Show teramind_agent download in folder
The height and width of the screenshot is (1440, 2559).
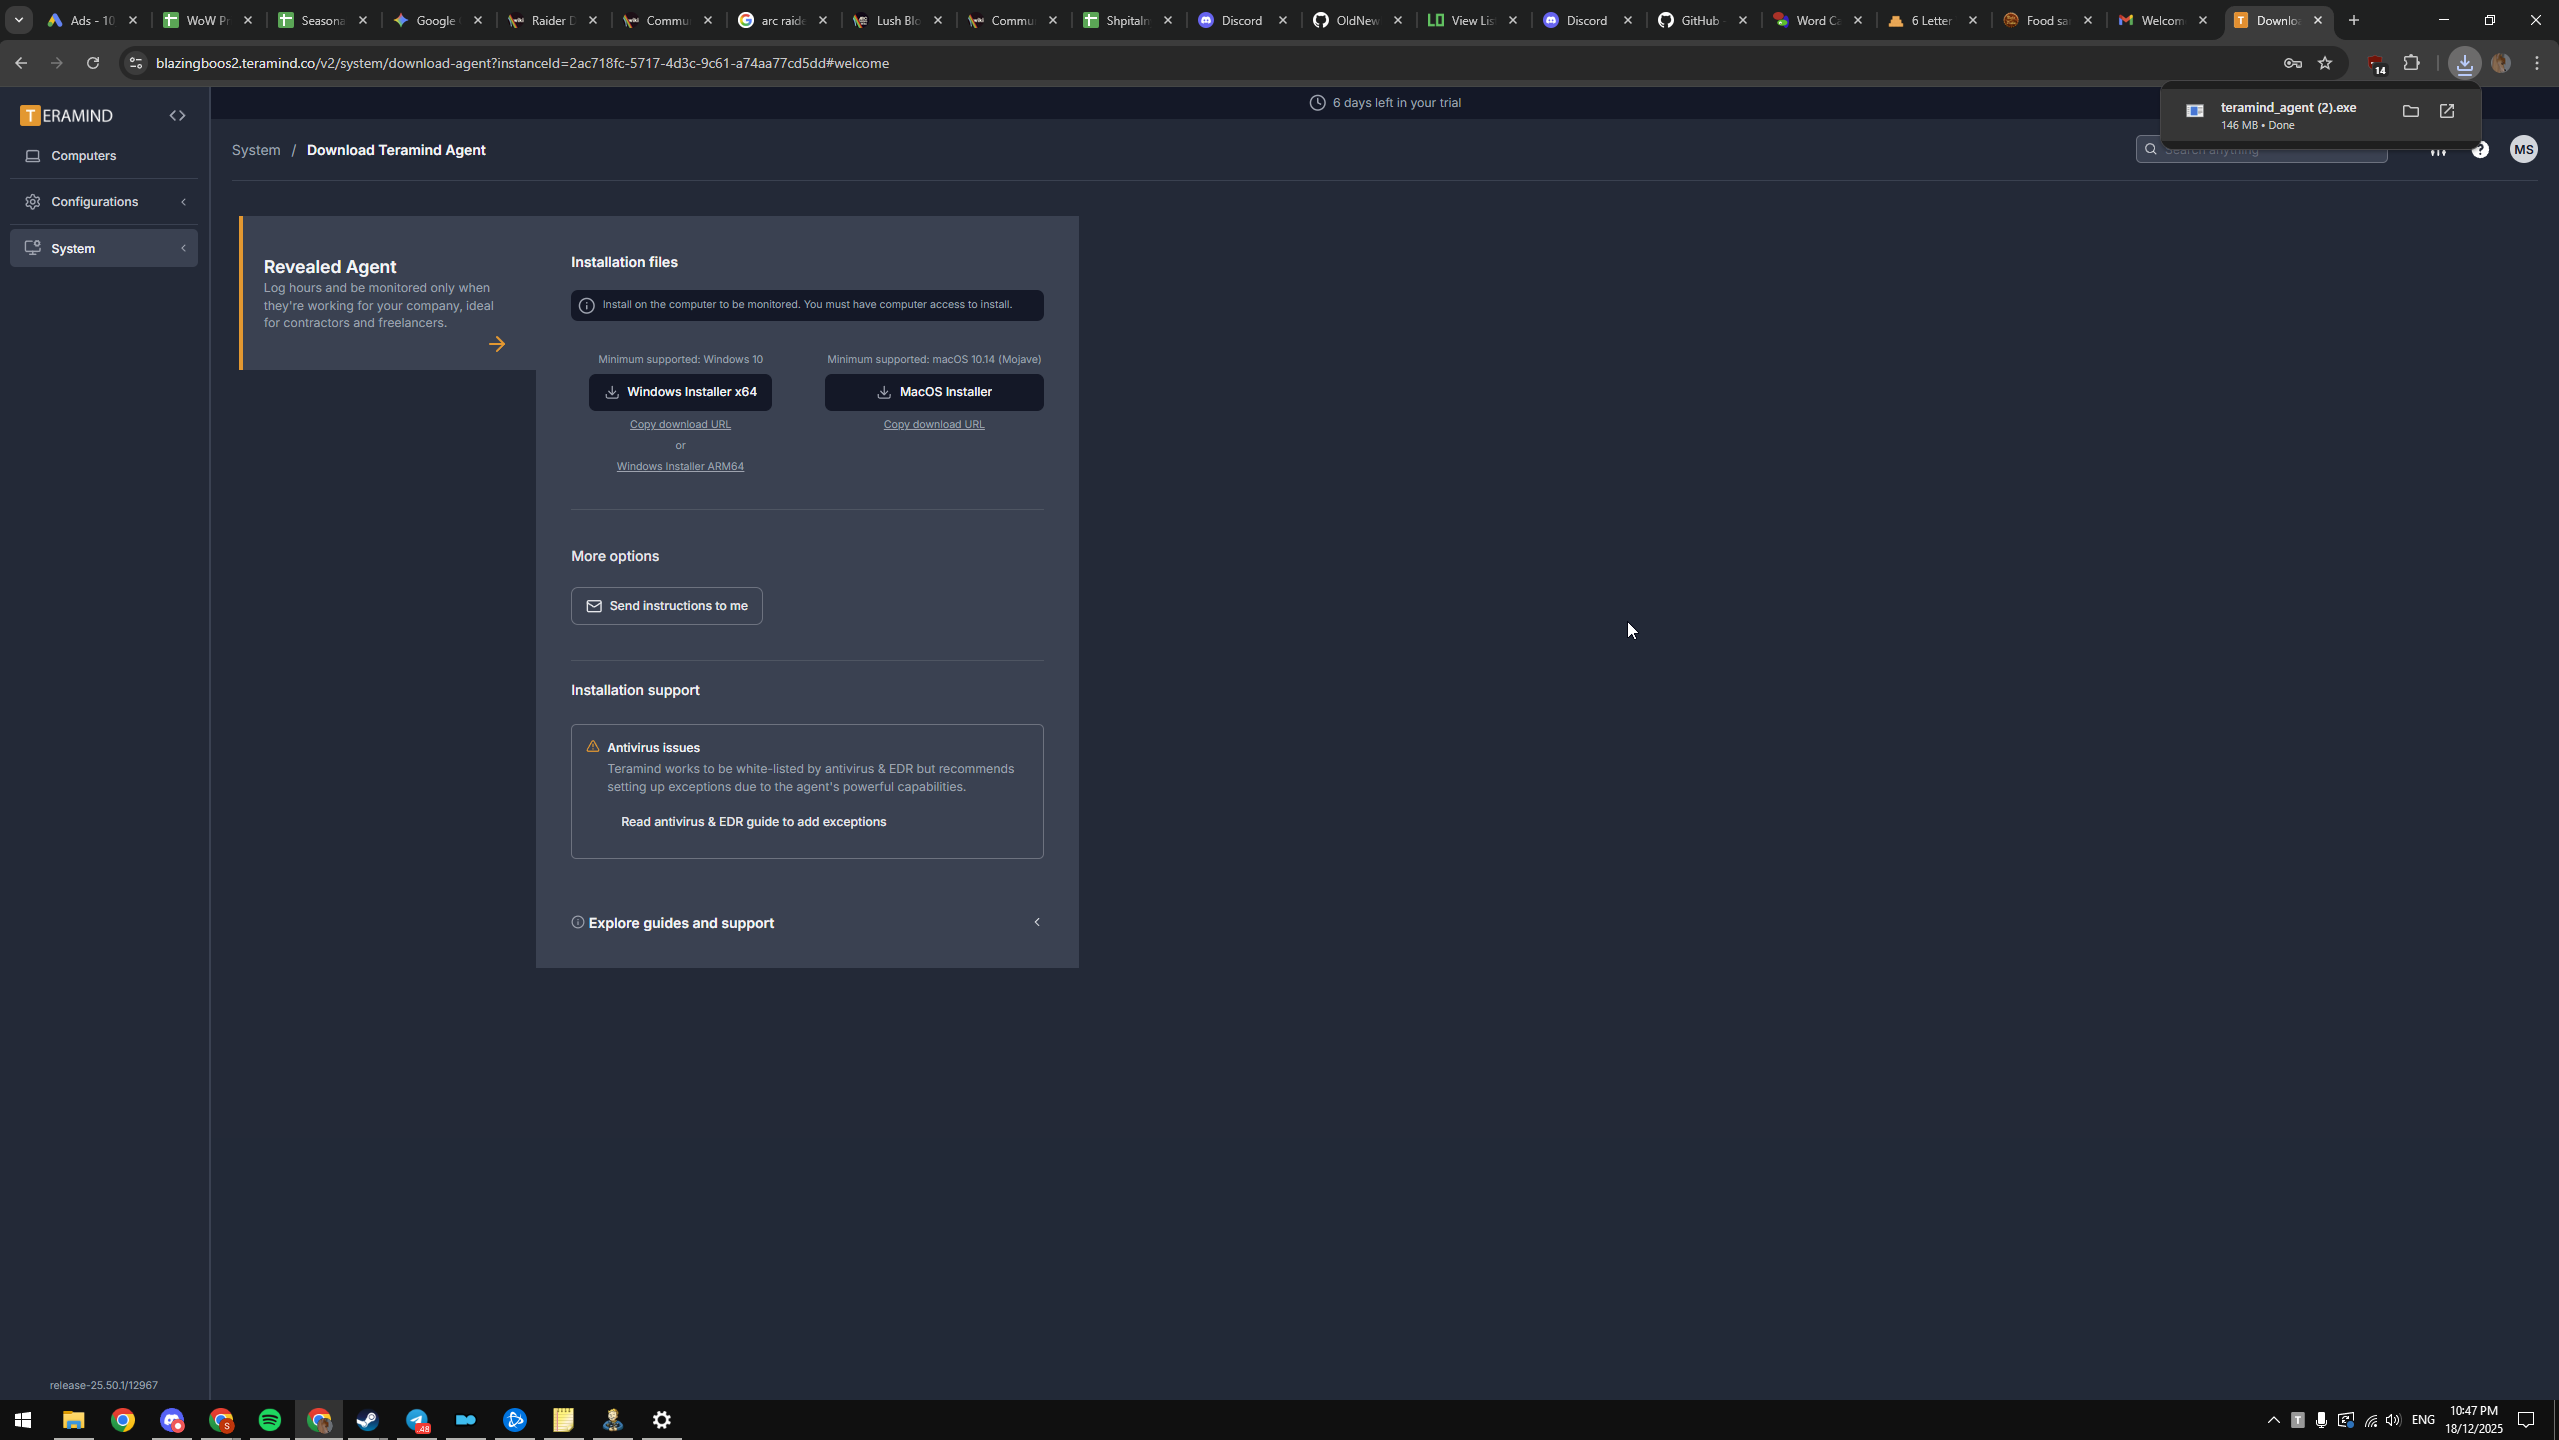tap(2410, 112)
